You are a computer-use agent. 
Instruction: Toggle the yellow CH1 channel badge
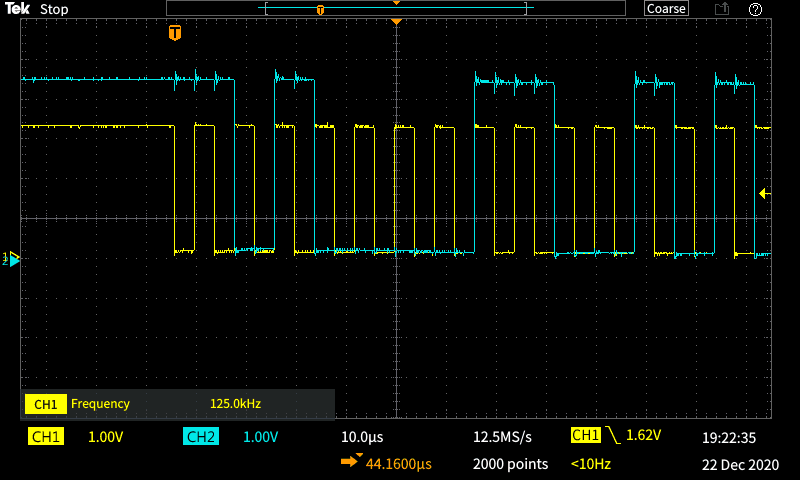46,437
